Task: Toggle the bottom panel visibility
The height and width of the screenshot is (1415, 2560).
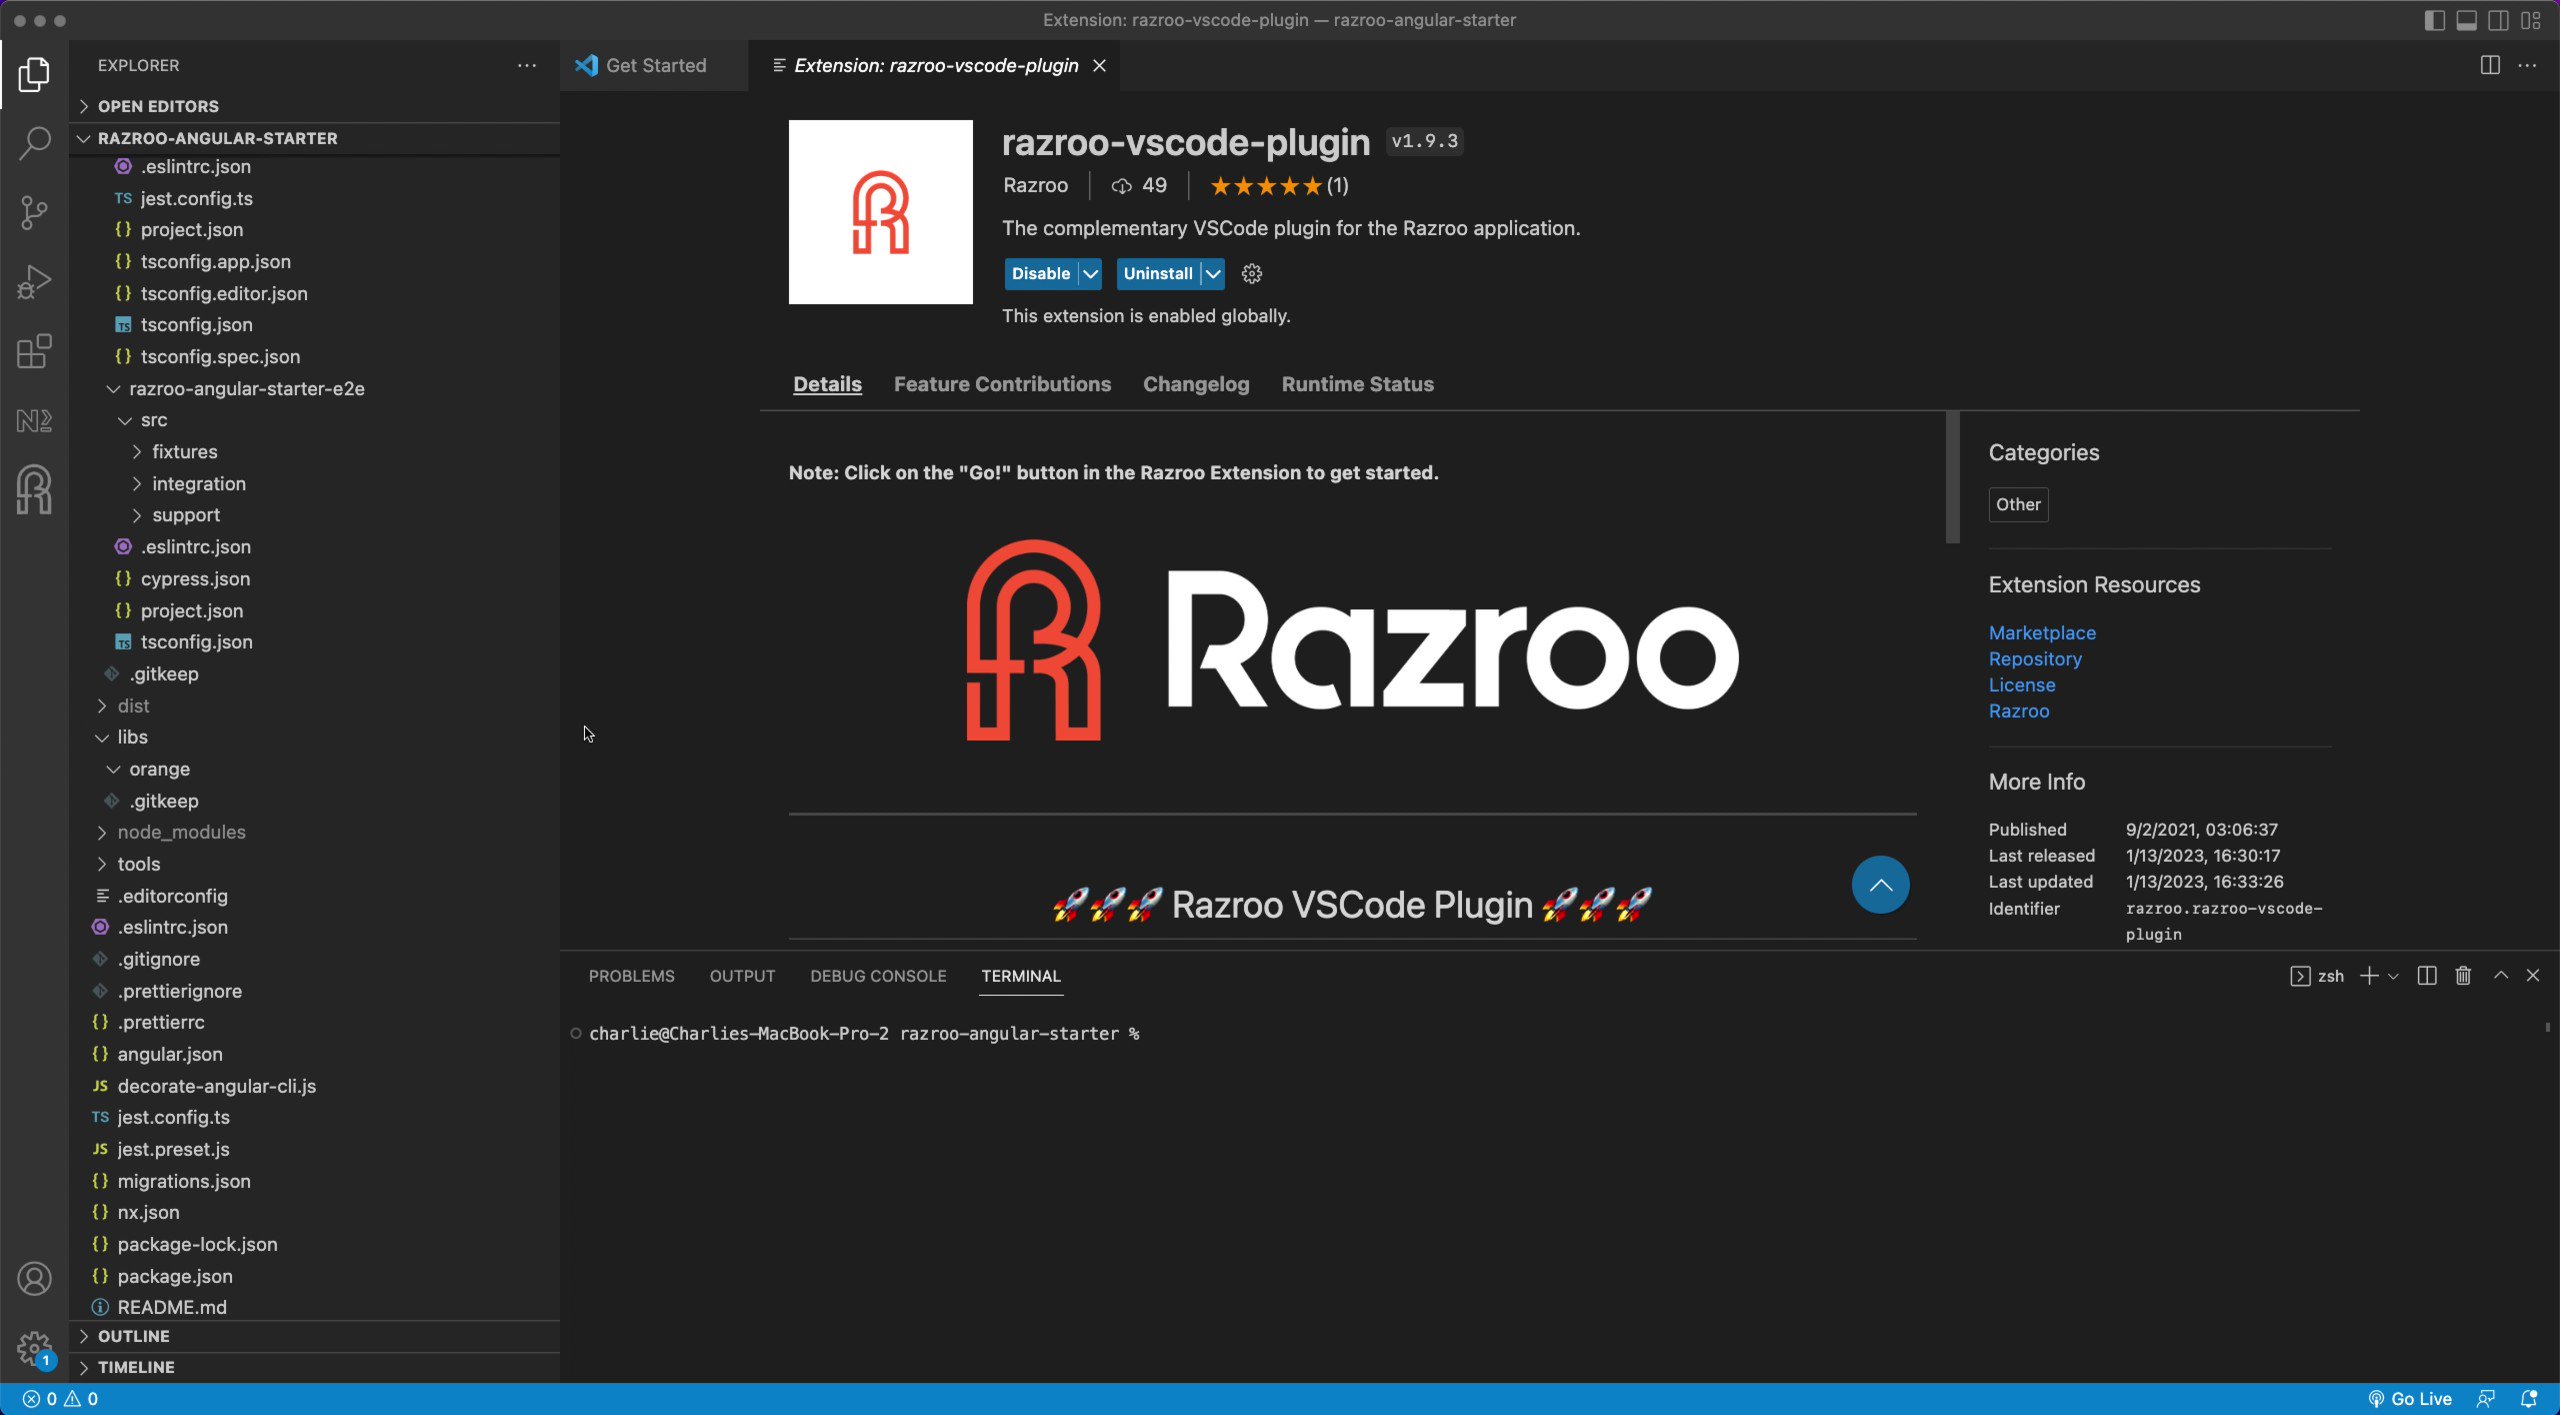Action: (x=2466, y=19)
